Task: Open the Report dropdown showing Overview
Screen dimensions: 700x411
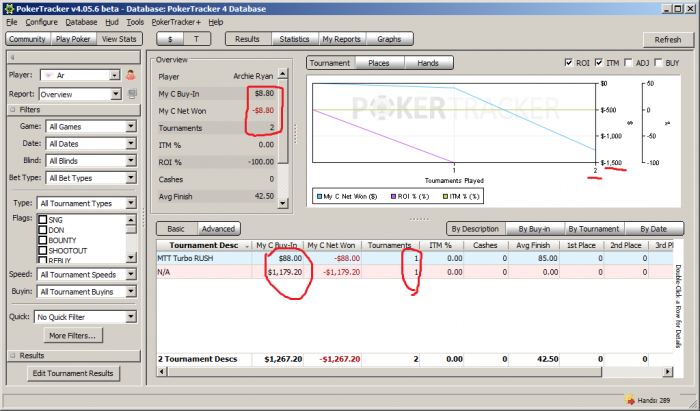Action: pos(116,94)
